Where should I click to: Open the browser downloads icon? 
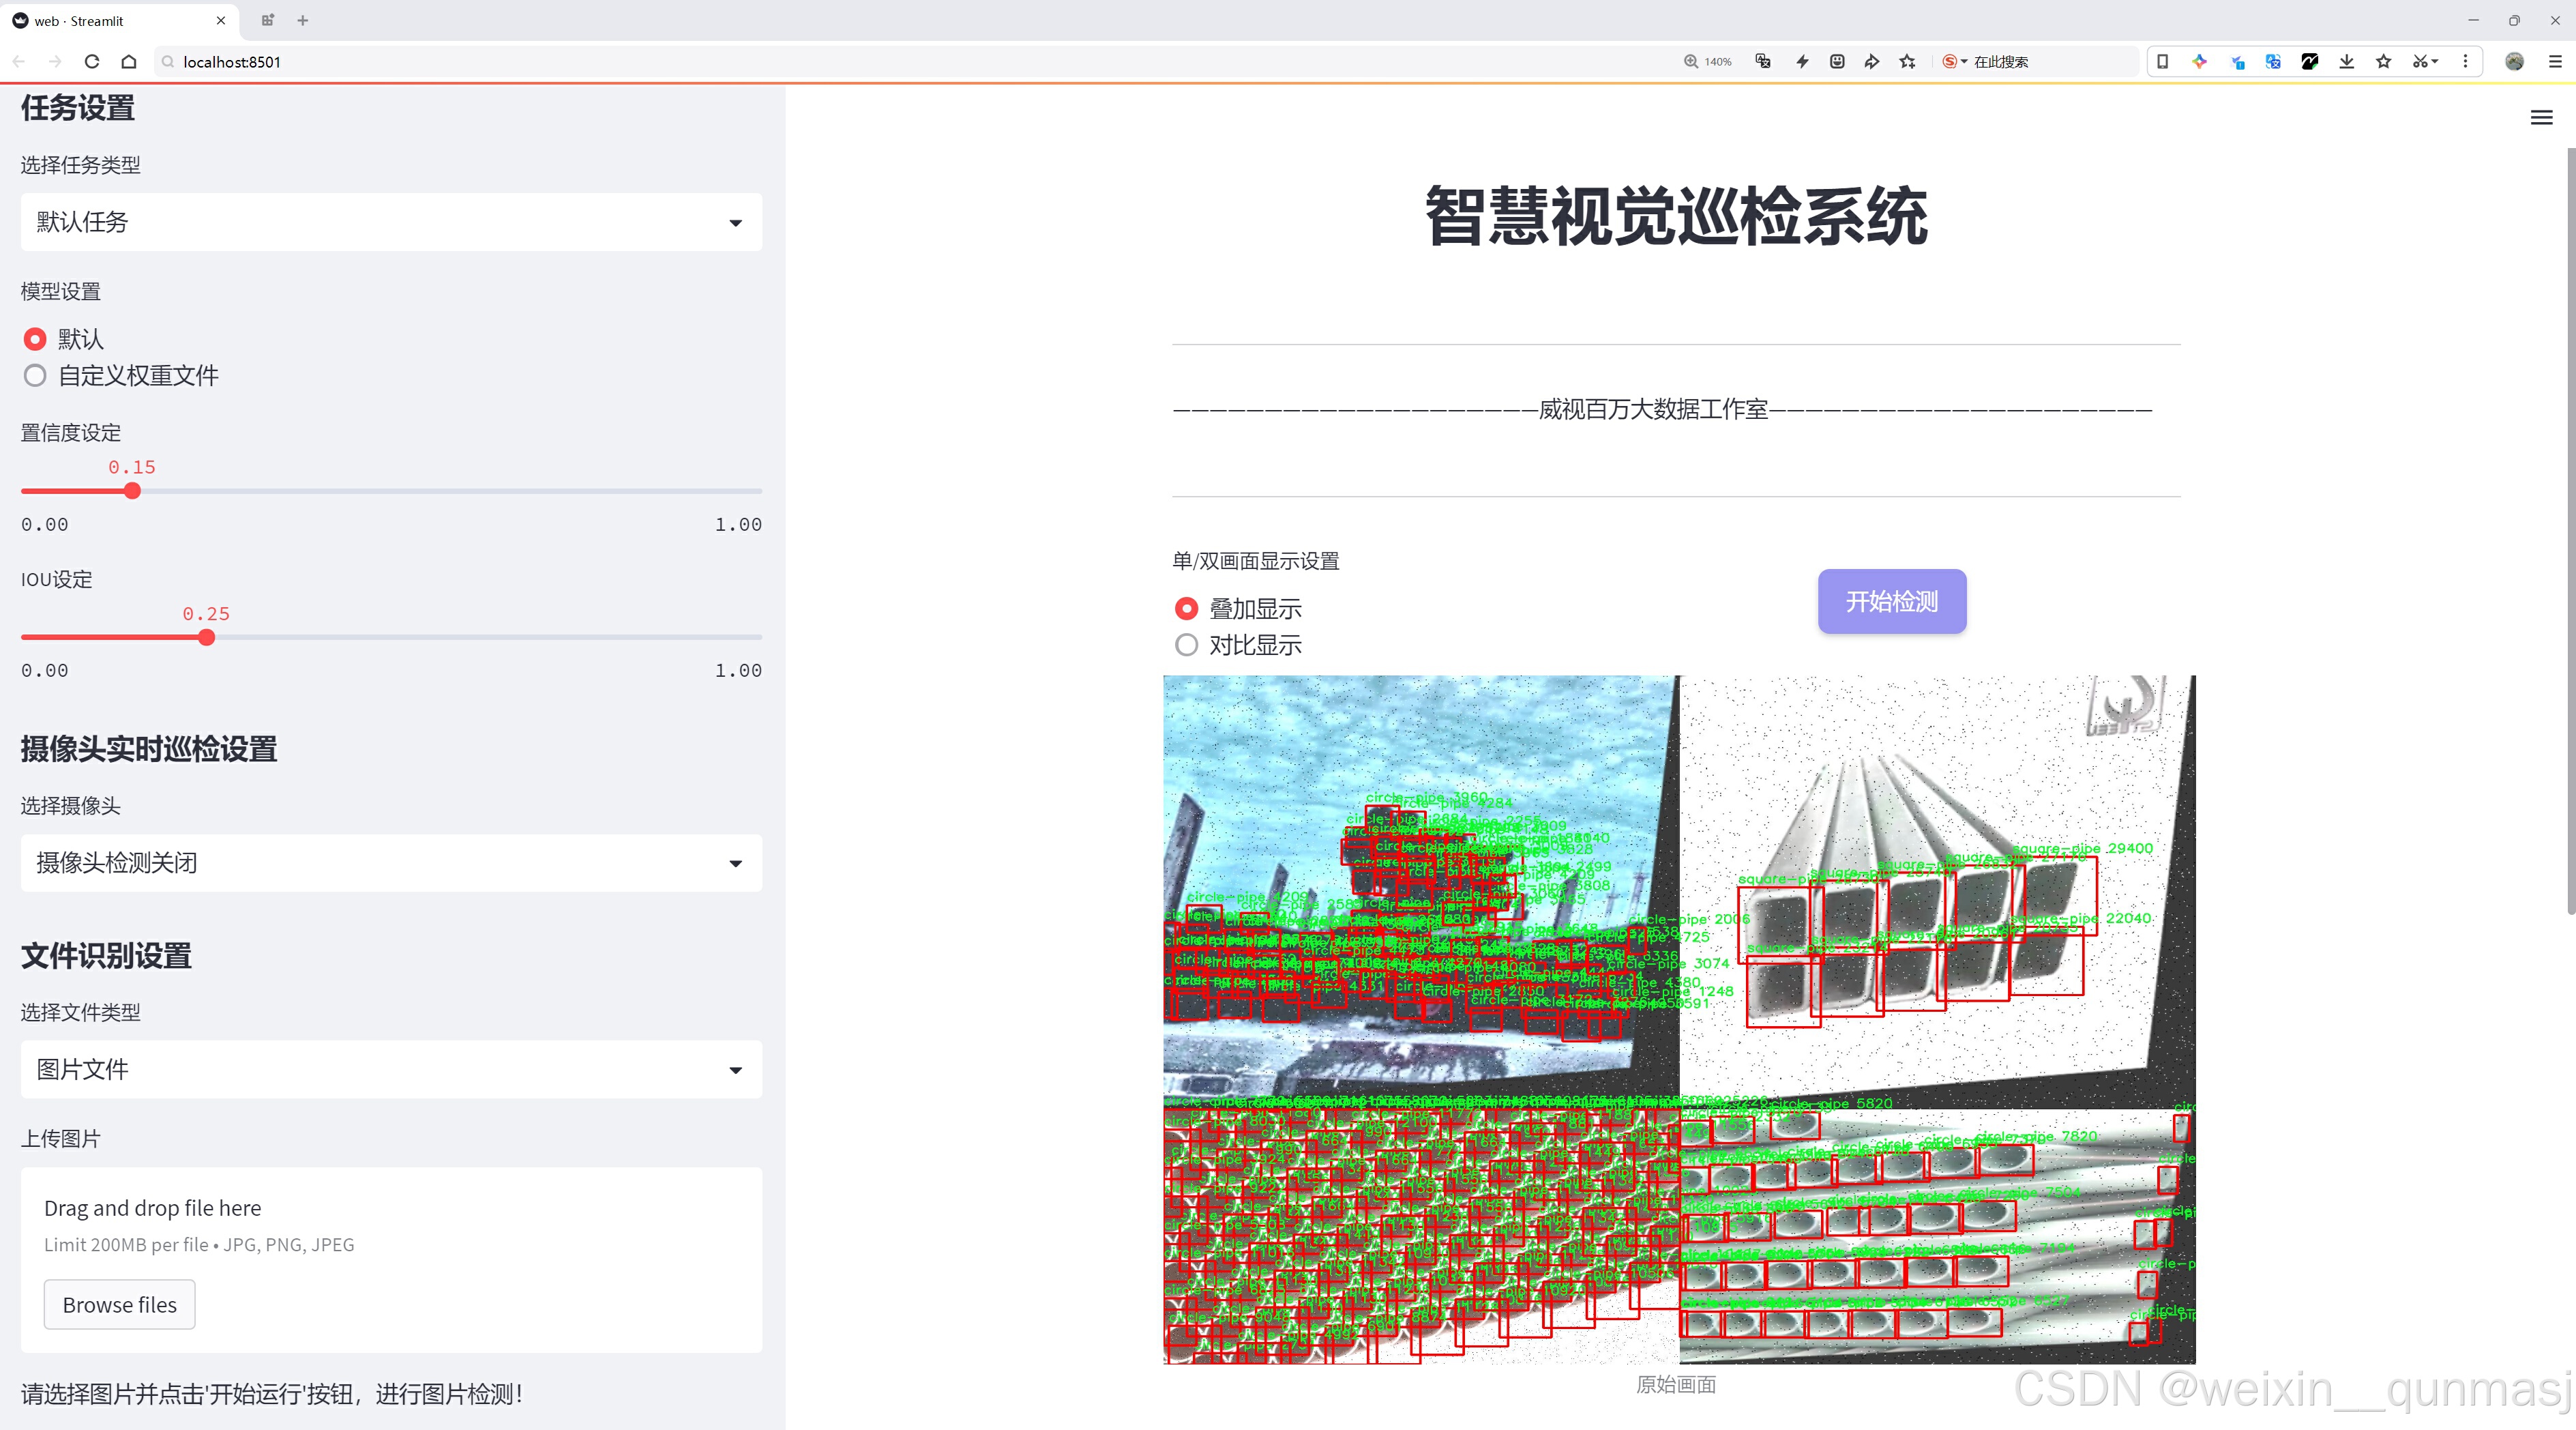coord(2347,62)
